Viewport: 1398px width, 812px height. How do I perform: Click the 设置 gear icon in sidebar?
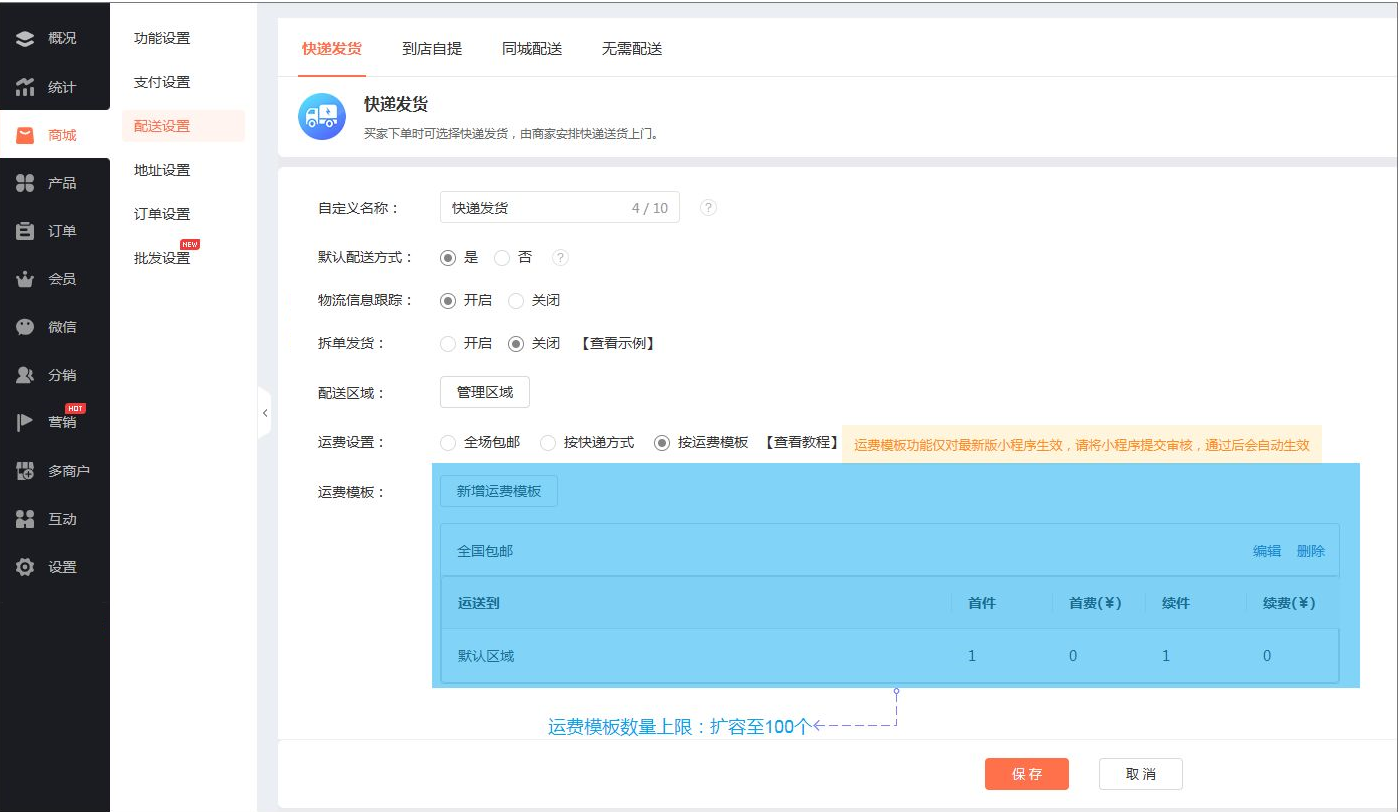click(25, 567)
